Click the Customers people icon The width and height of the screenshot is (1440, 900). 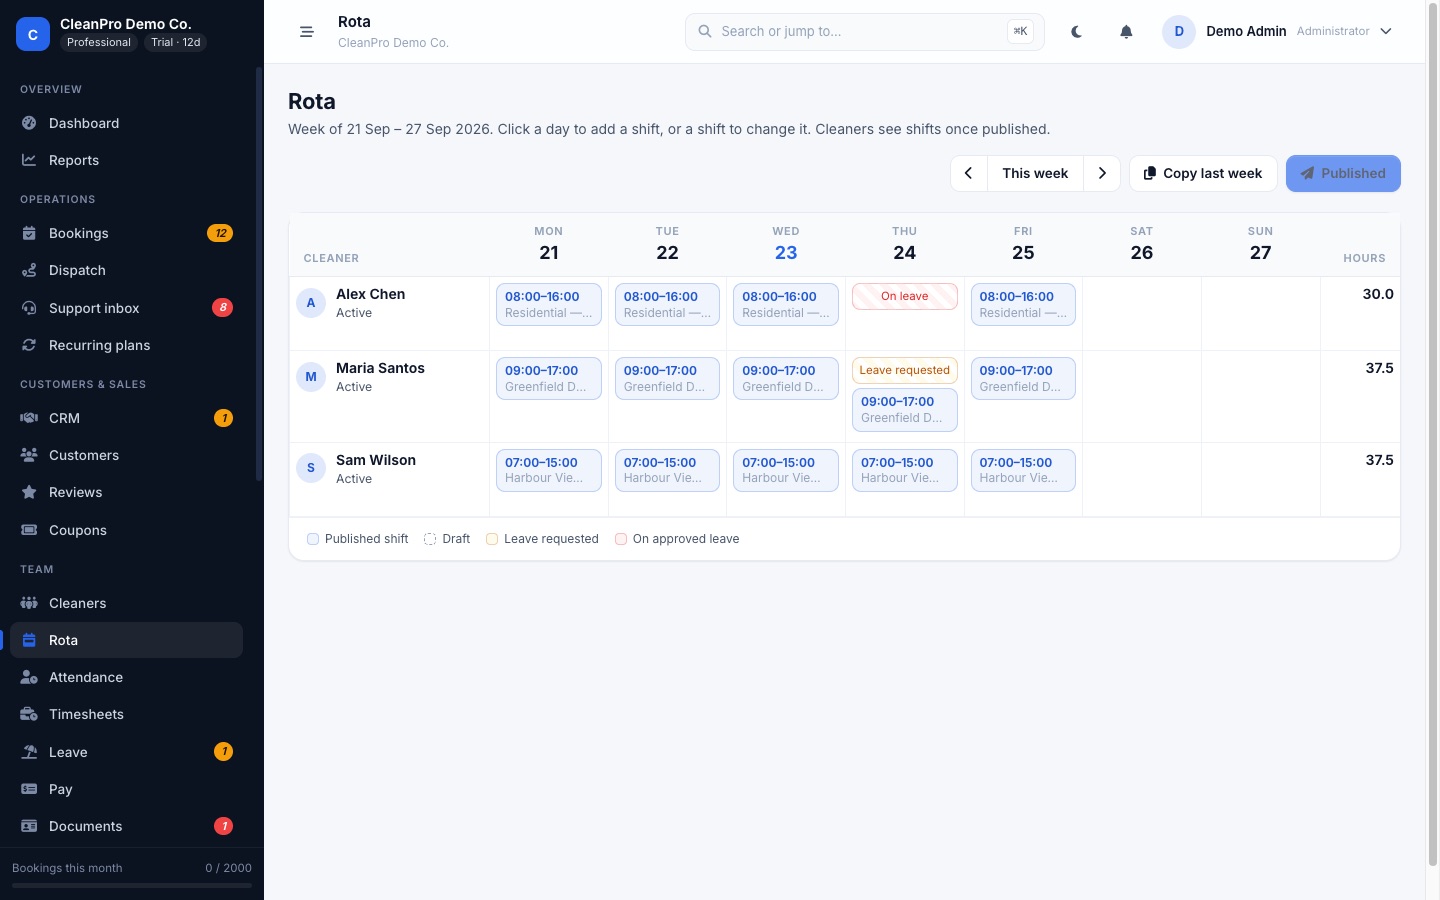(29, 455)
